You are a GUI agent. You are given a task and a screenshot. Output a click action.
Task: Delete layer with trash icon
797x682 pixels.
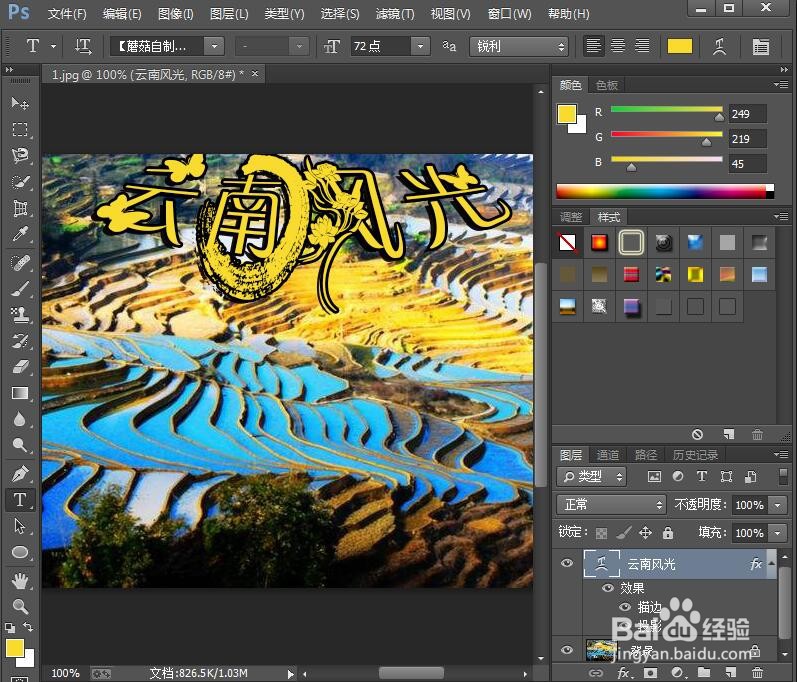pos(757,673)
